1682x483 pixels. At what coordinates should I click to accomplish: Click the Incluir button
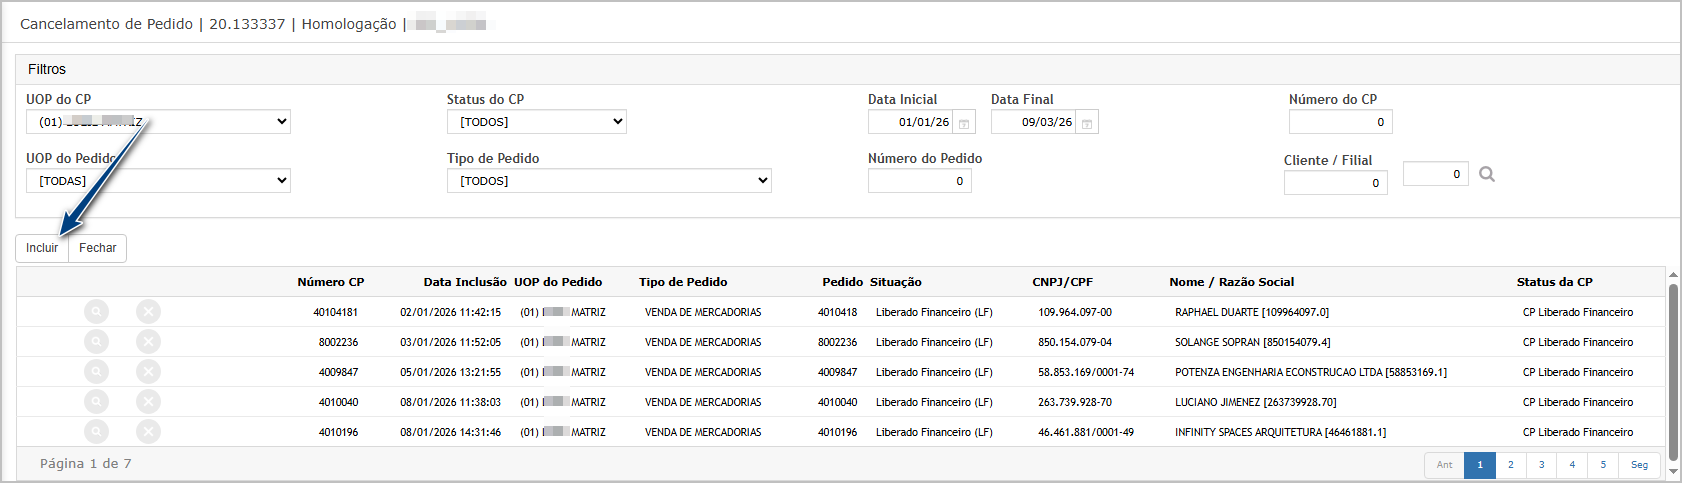pos(42,248)
